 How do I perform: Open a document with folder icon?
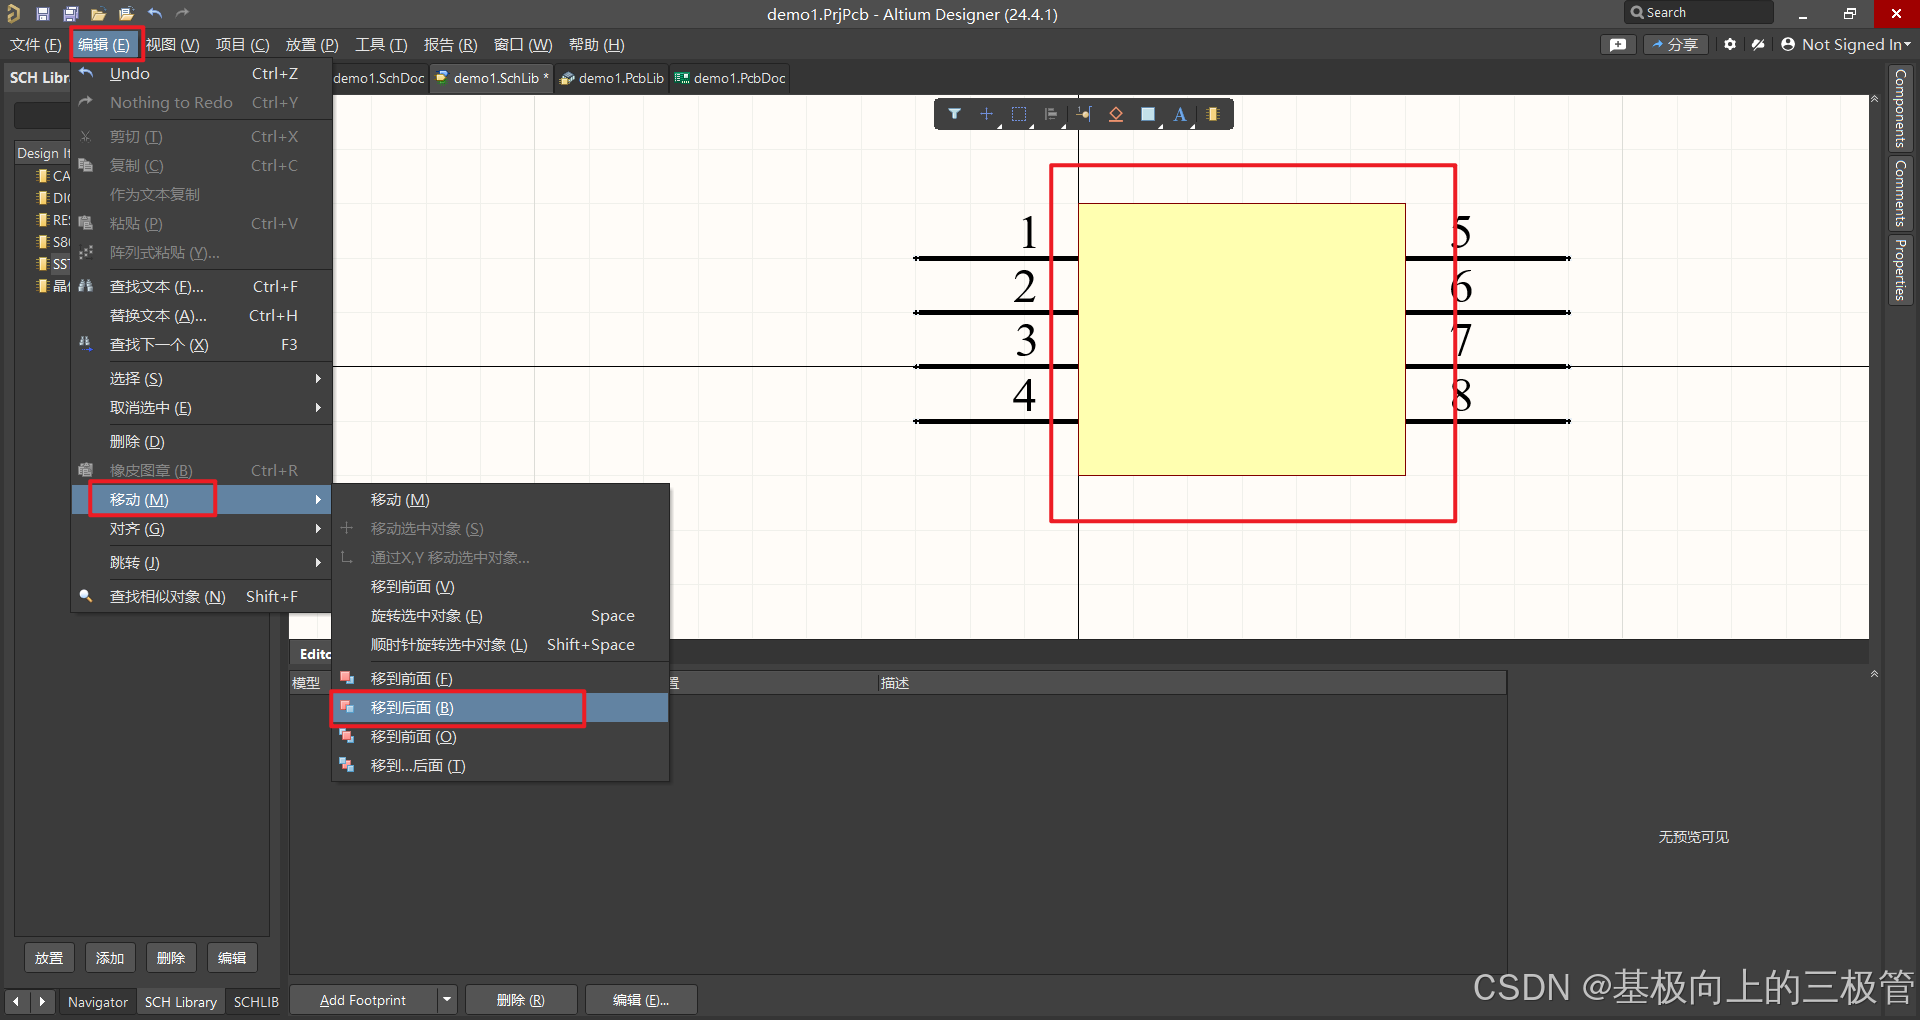pos(98,14)
